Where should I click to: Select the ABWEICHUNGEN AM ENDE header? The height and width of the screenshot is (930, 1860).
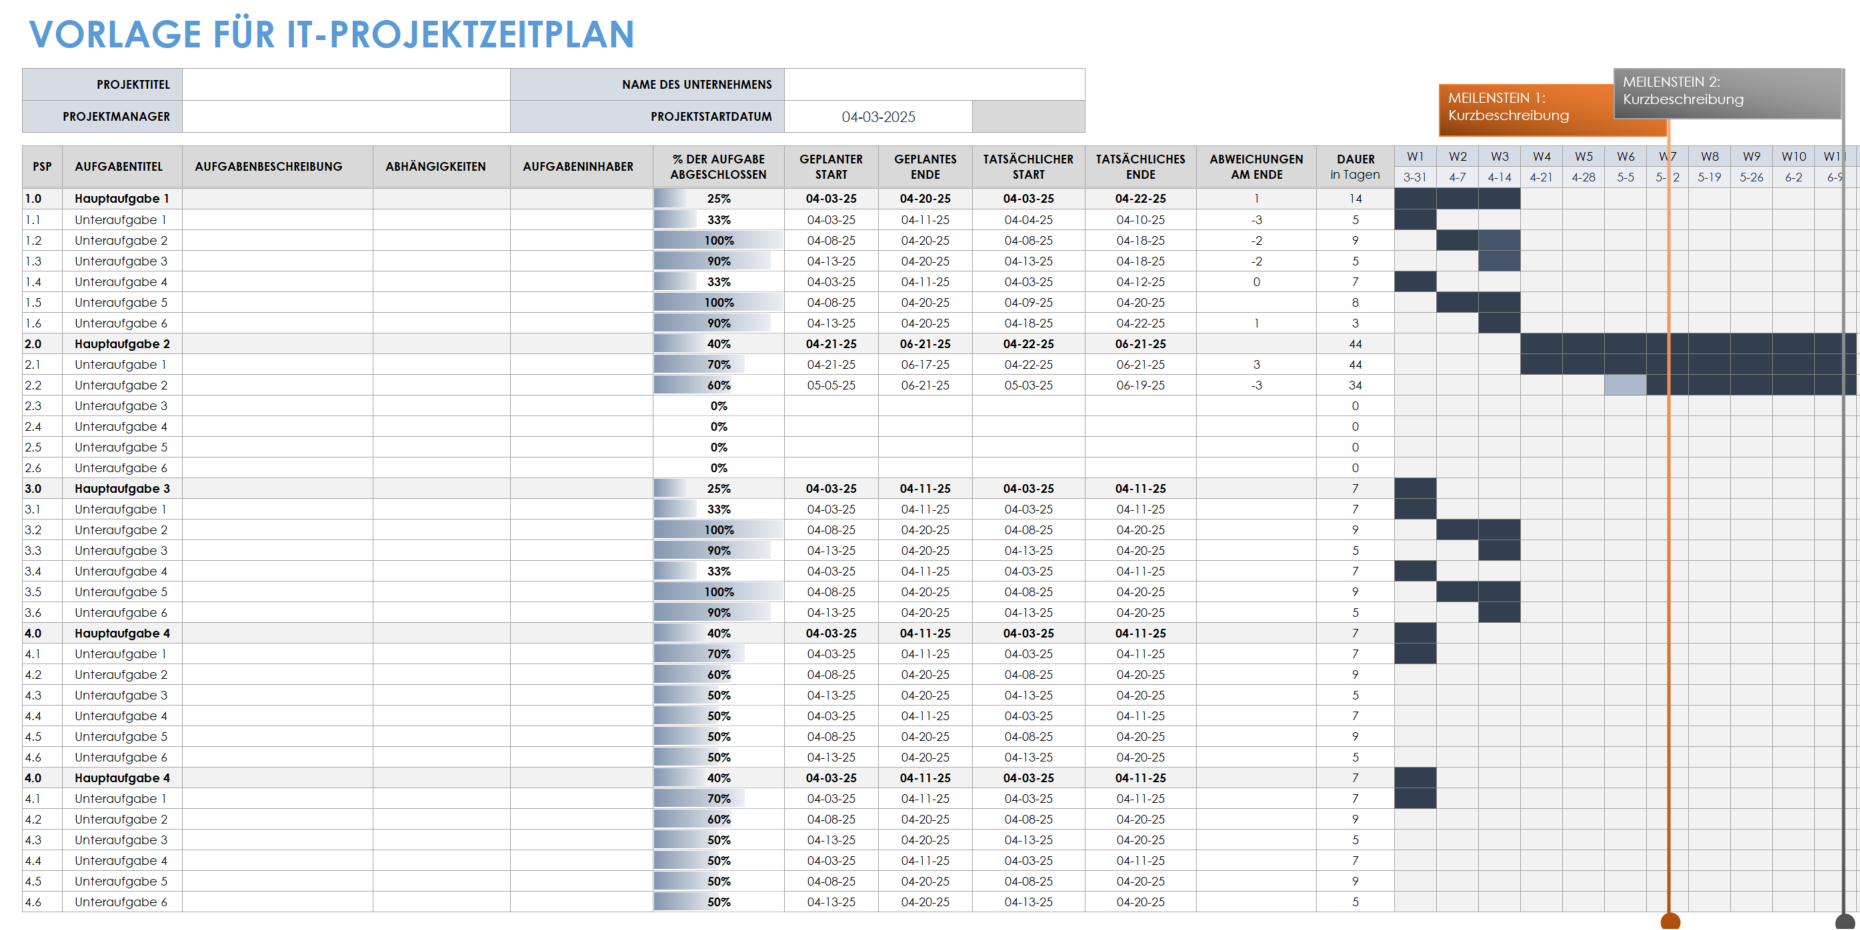click(x=1256, y=167)
